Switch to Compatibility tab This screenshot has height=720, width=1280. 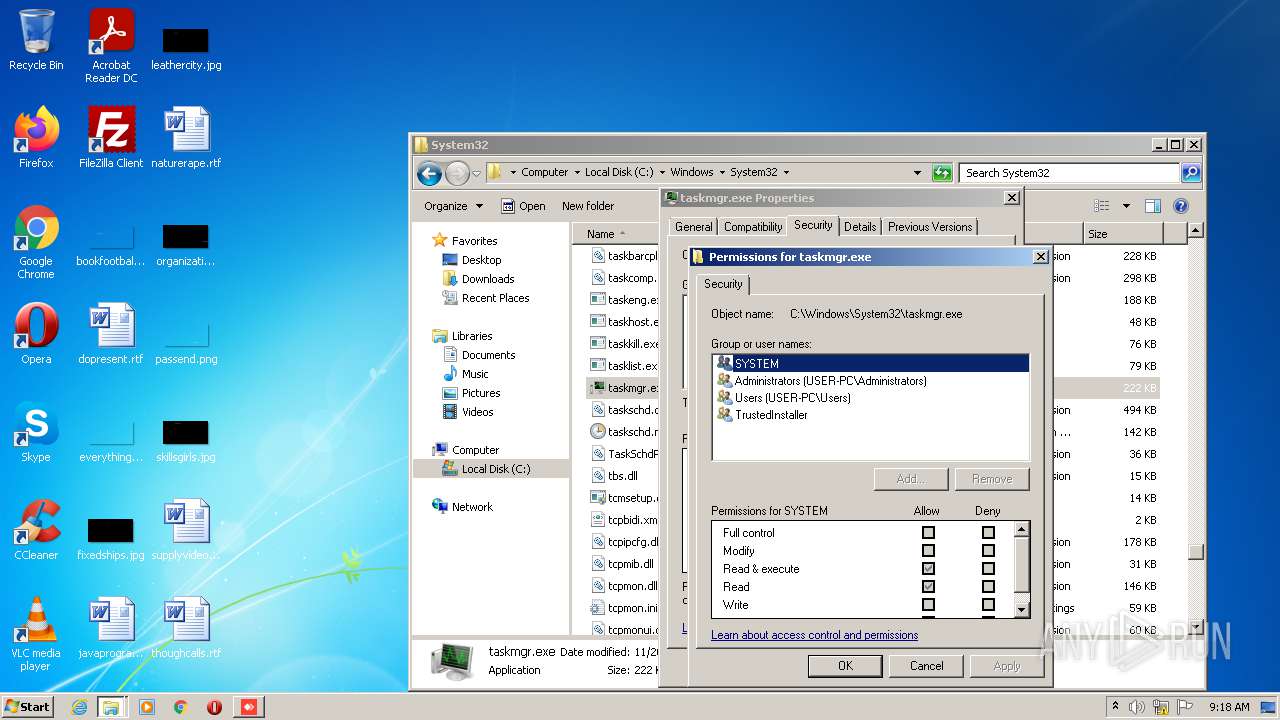click(x=753, y=227)
